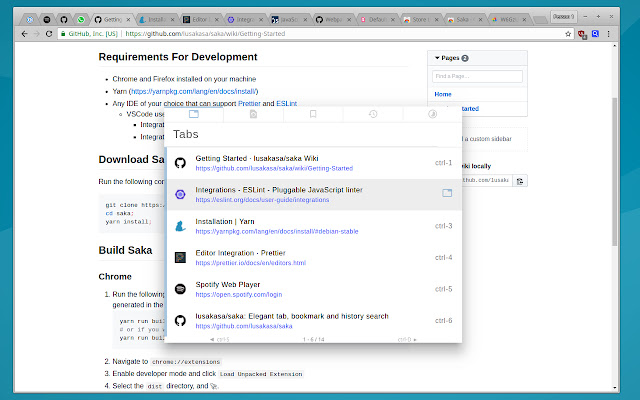Open Saka recently closed mode icon

pos(254,115)
